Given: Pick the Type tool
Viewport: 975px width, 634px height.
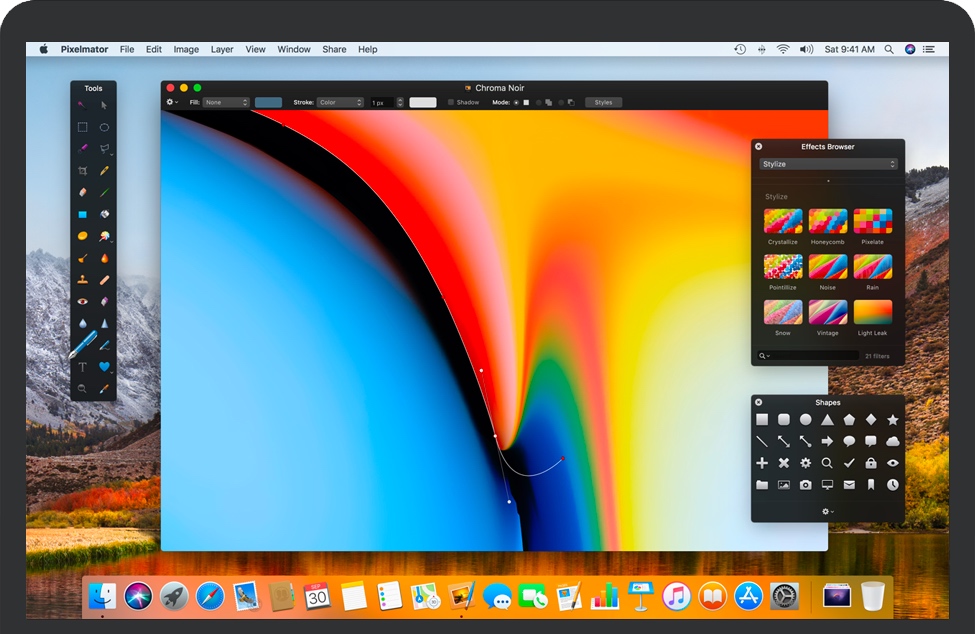Looking at the screenshot, I should point(82,367).
